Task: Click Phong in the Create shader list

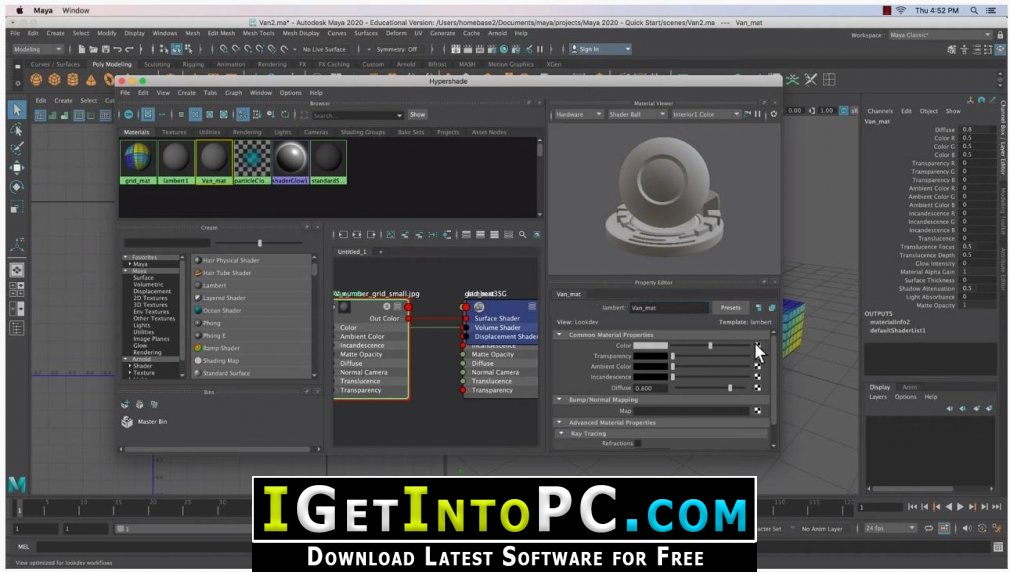Action: point(212,323)
